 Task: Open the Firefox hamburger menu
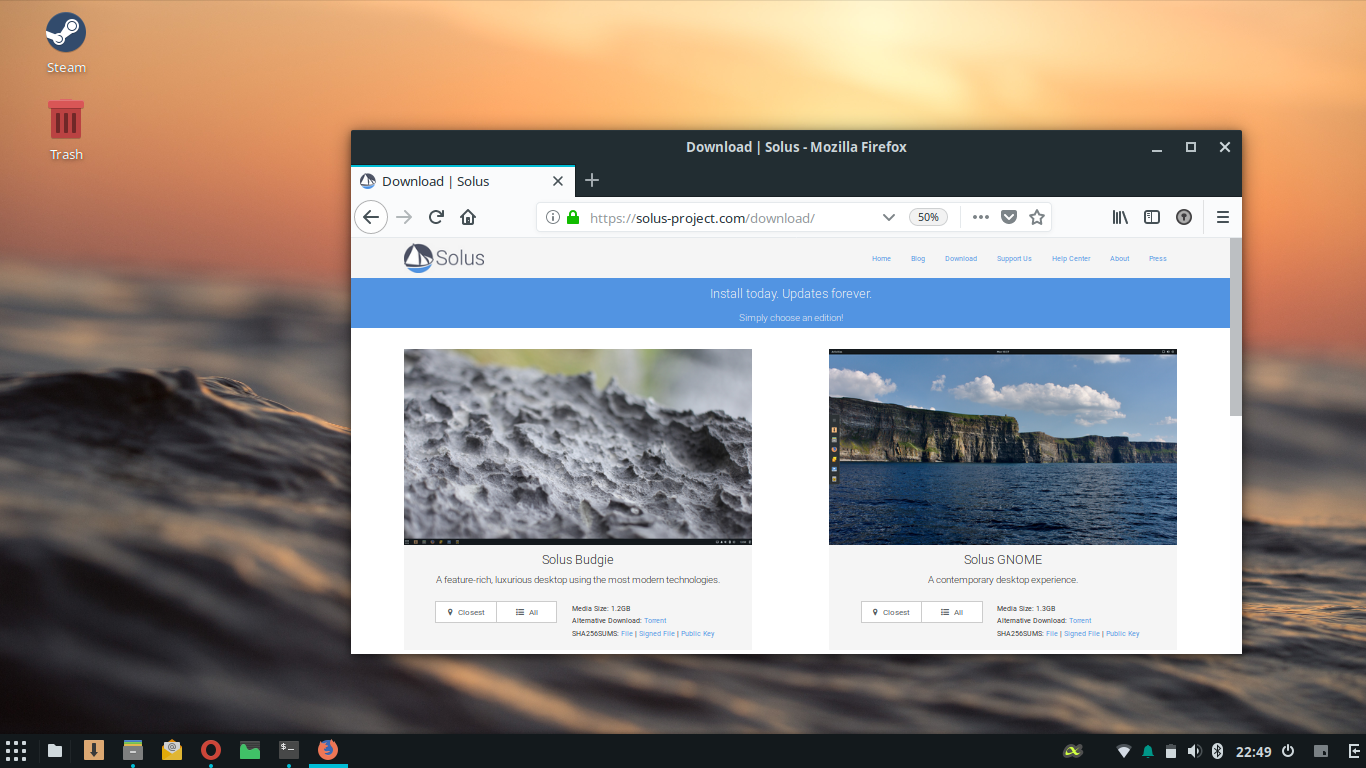pyautogui.click(x=1223, y=217)
